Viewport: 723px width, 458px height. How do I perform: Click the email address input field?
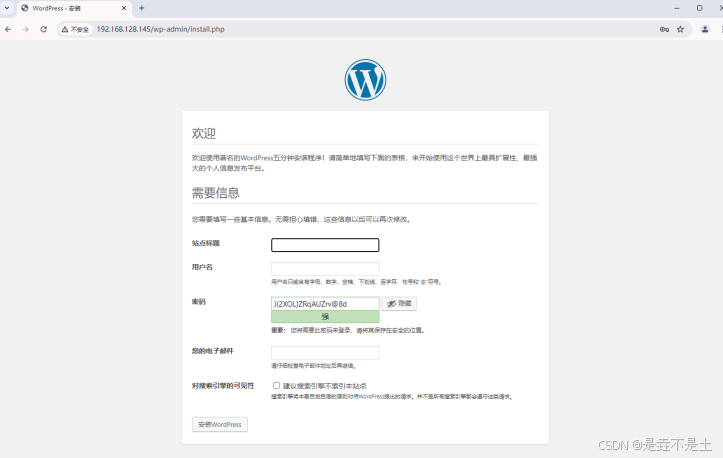(x=325, y=353)
